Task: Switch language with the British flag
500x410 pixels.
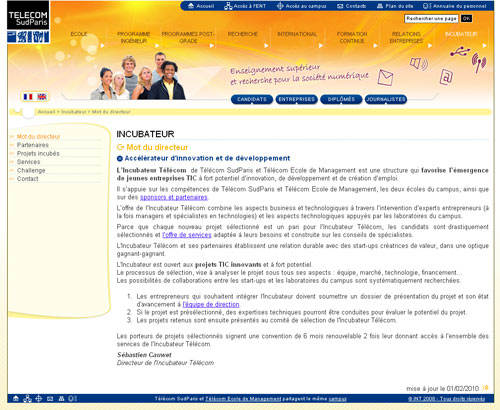Action: [x=42, y=97]
